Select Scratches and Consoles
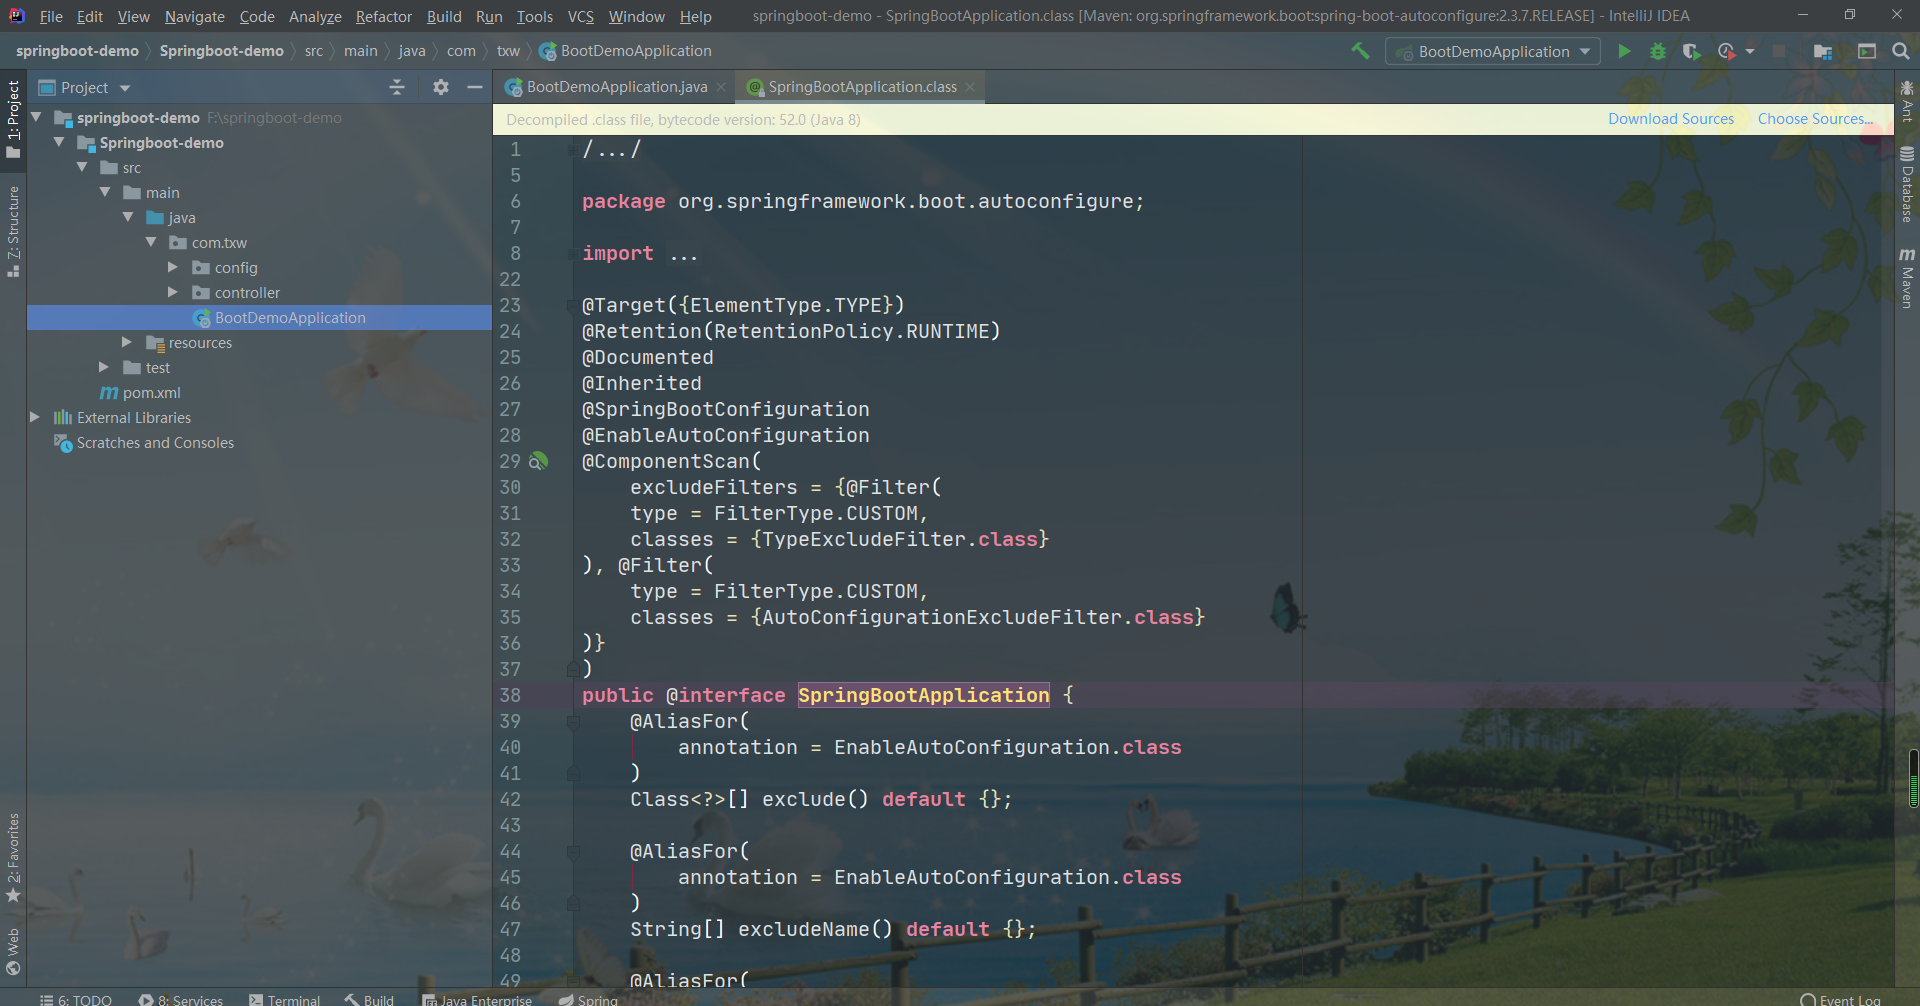Image resolution: width=1920 pixels, height=1006 pixels. click(x=155, y=442)
